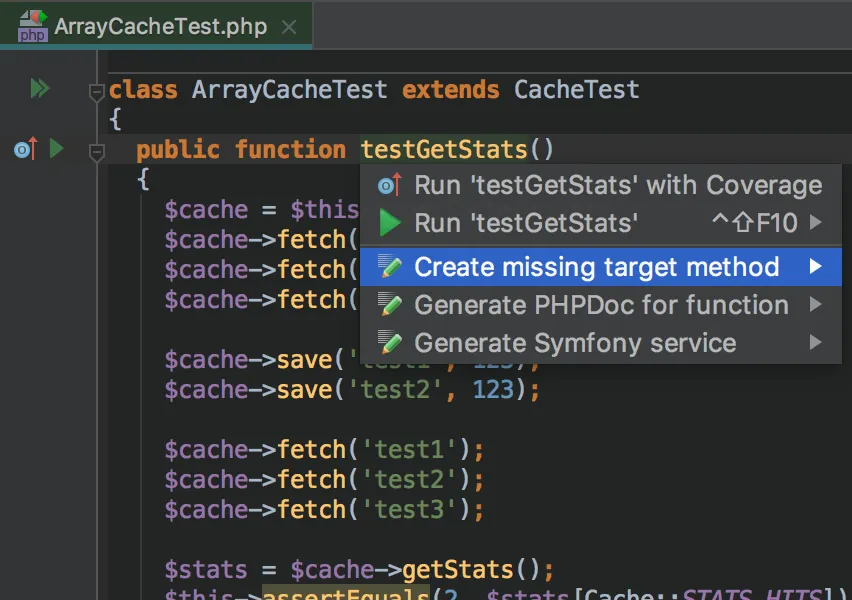This screenshot has width=852, height=600.
Task: Click the public keyword before function
Action: [178, 149]
